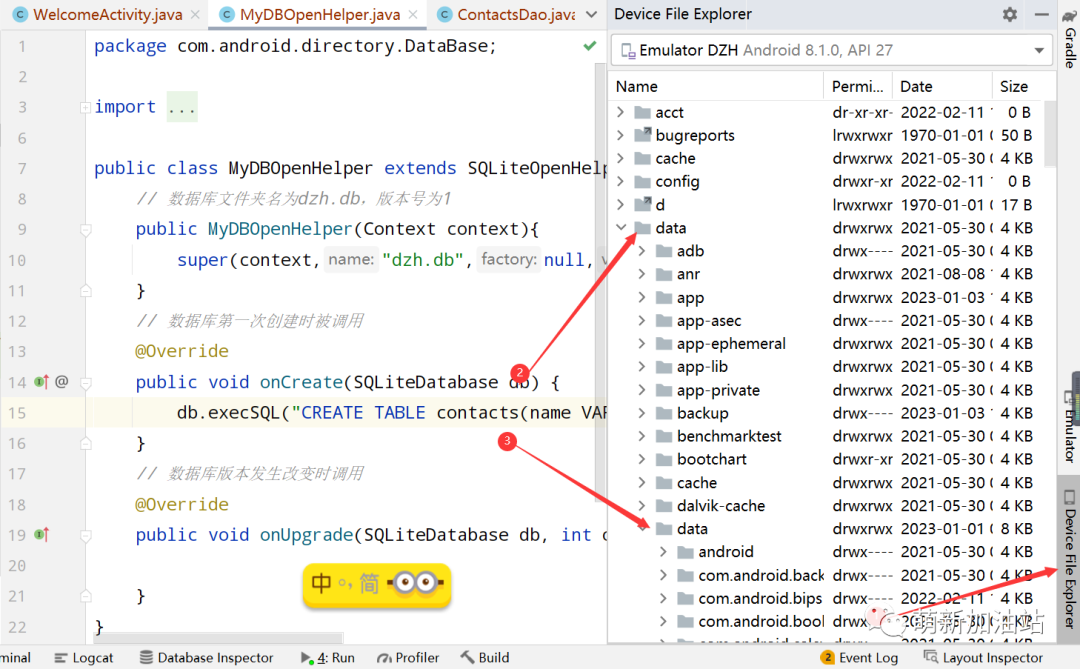Image resolution: width=1080 pixels, height=669 pixels.
Task: Sort files by the Name column
Action: pyautogui.click(x=716, y=86)
